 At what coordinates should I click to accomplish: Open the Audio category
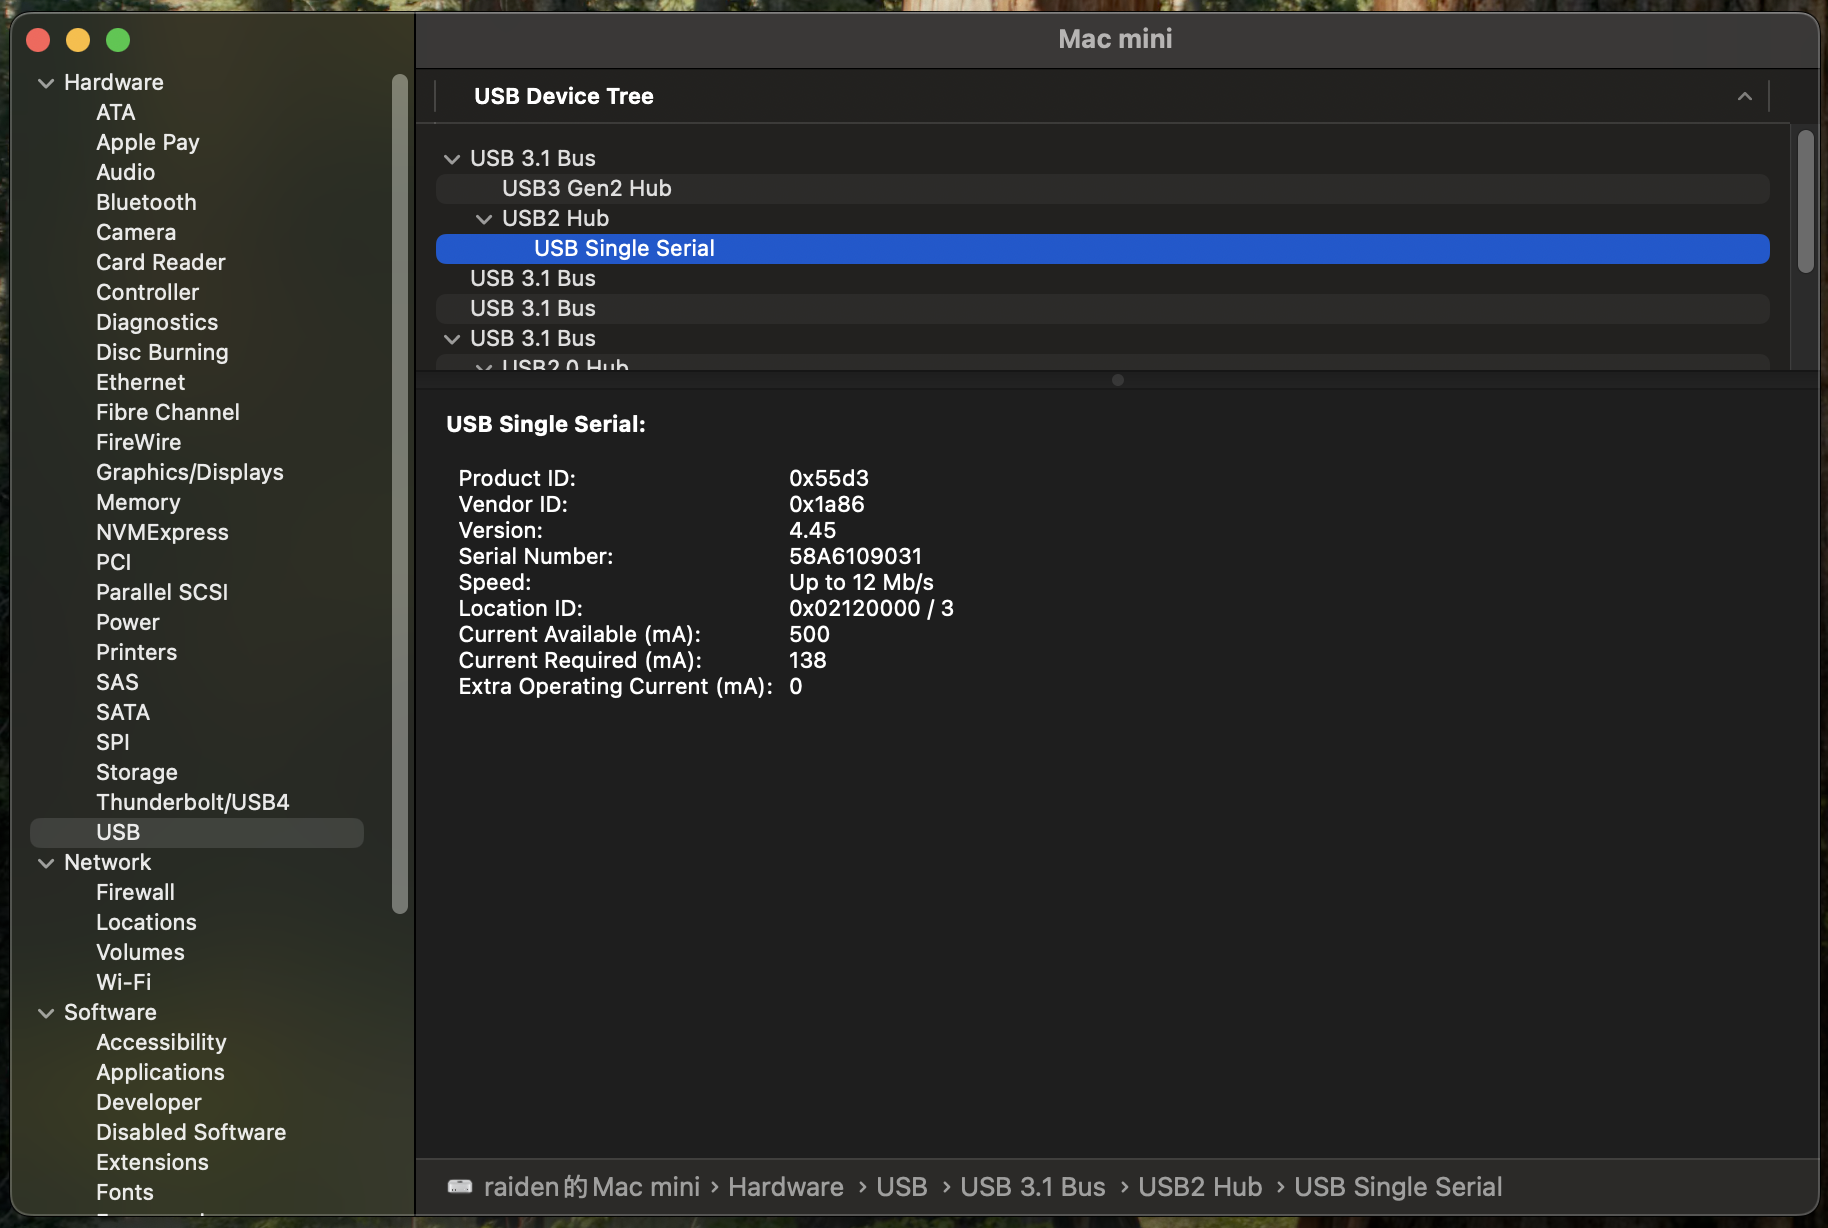(x=126, y=173)
